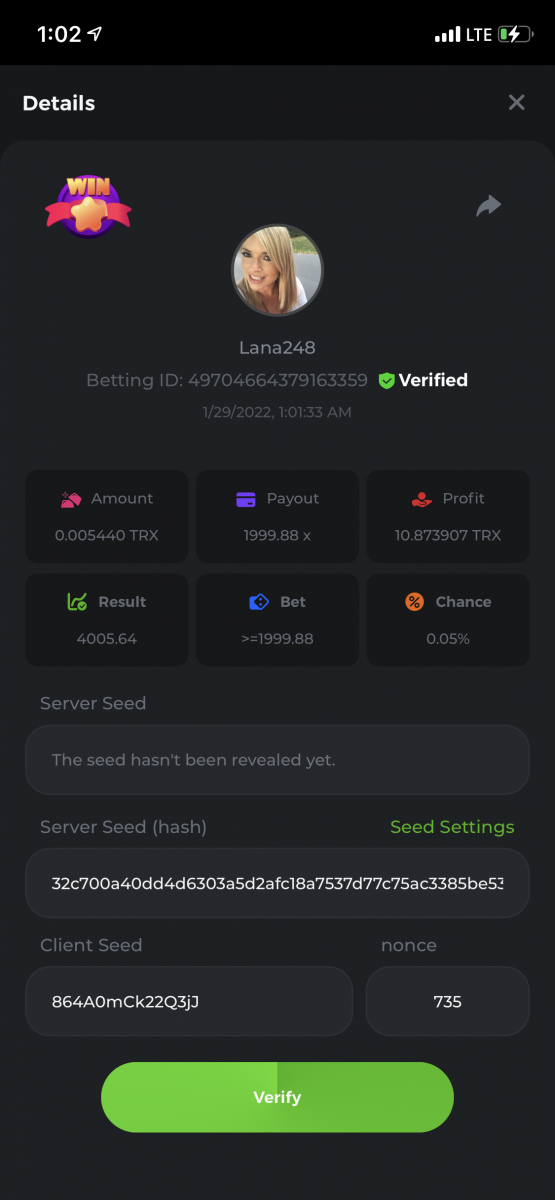This screenshot has height=1200, width=555.
Task: Tap the orange Chance percent icon
Action: (x=414, y=602)
